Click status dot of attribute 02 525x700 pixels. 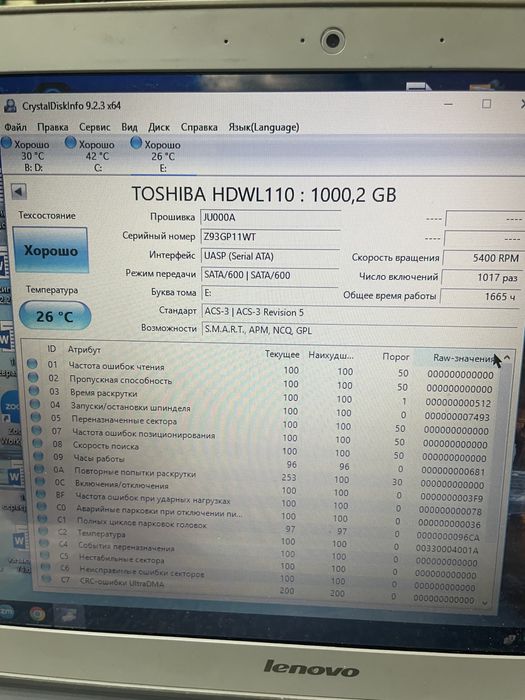pos(33,377)
